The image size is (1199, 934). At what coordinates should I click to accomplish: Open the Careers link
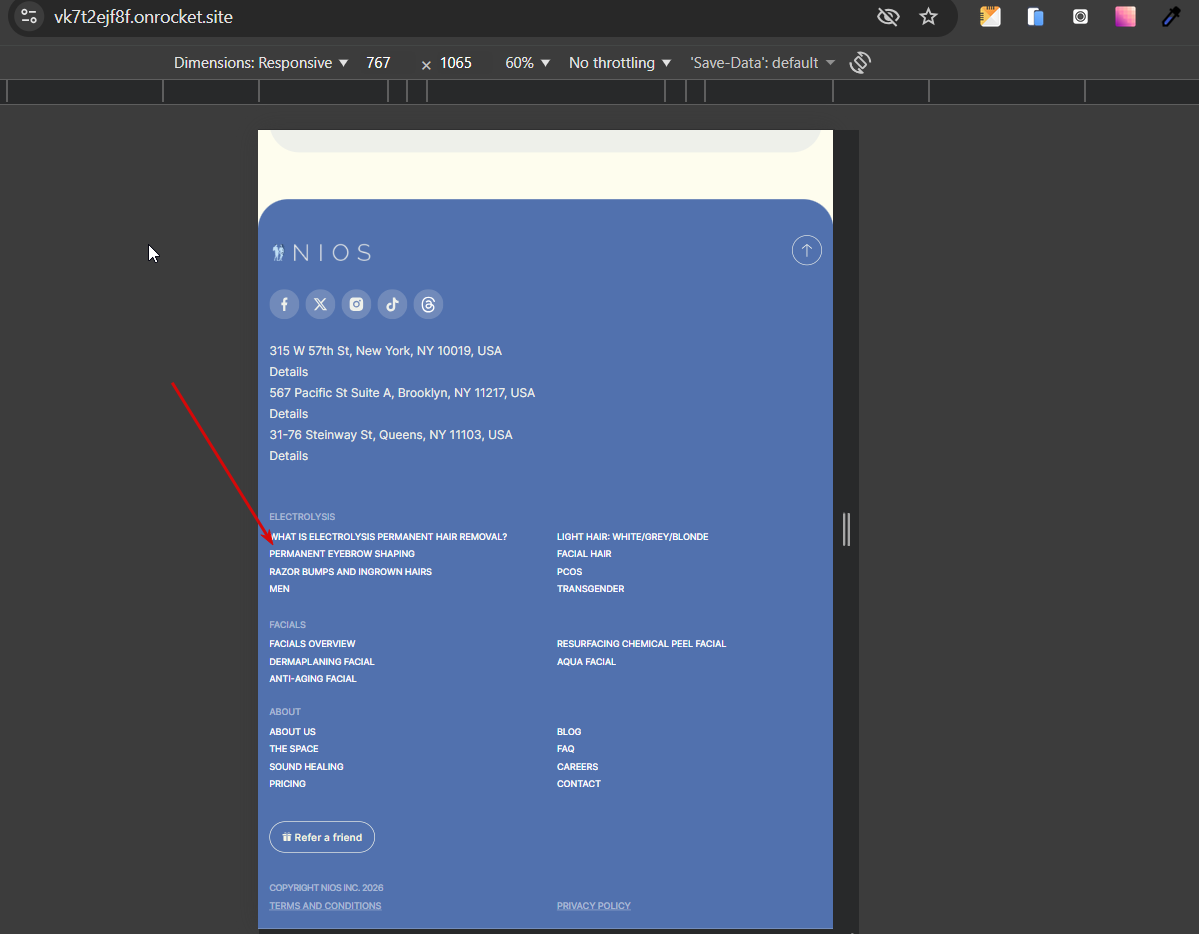click(577, 766)
